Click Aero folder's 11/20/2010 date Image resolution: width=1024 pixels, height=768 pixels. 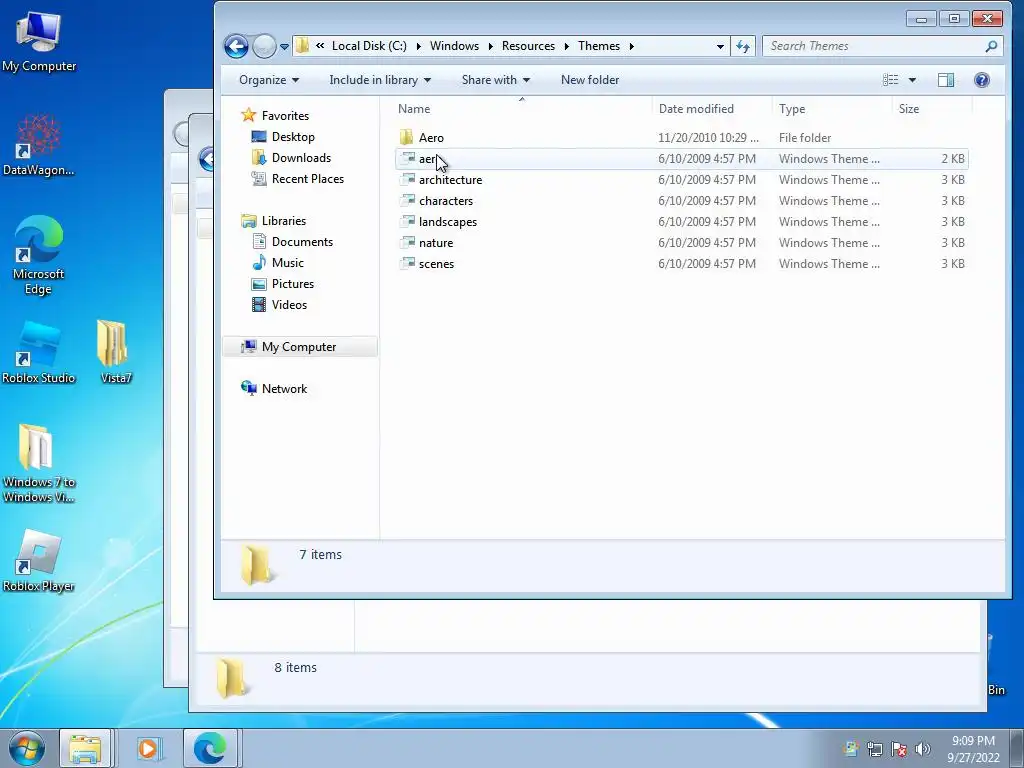click(708, 138)
